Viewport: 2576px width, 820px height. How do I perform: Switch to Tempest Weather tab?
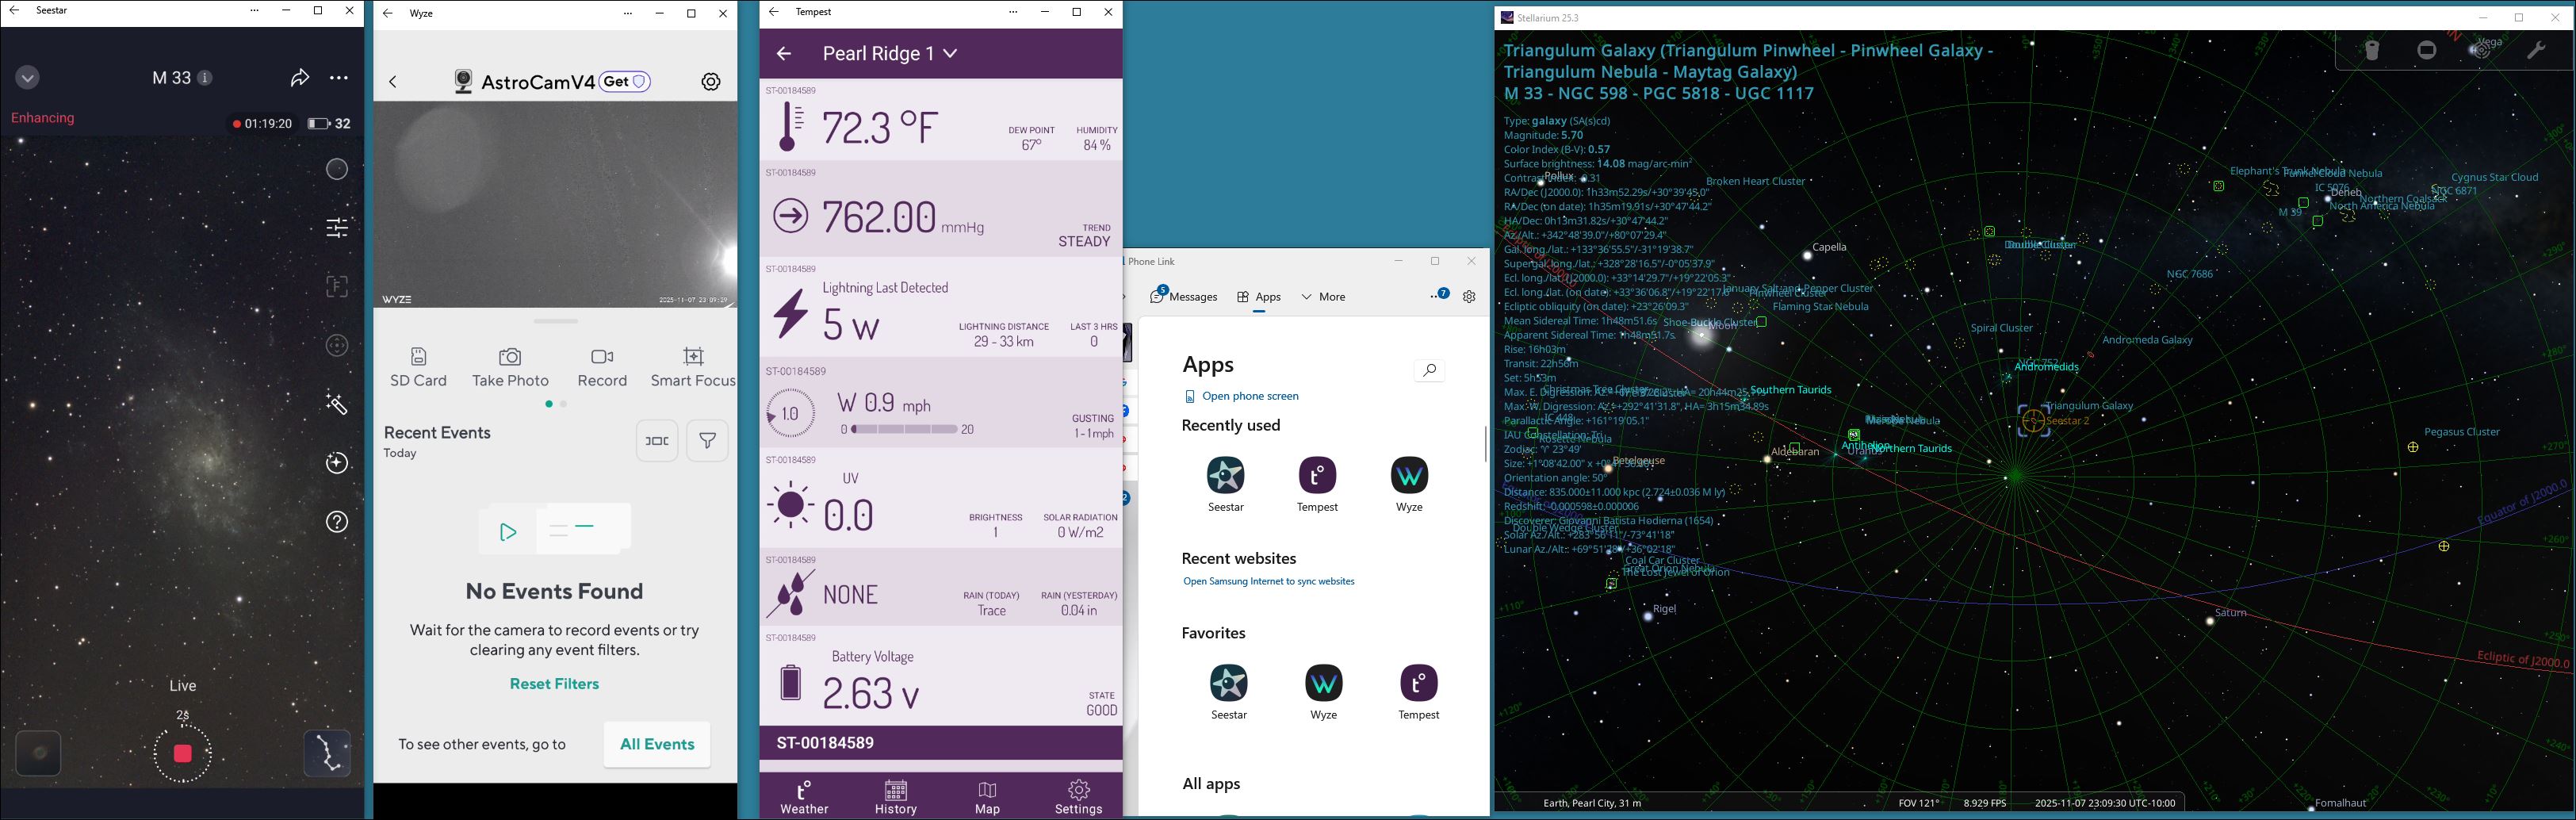click(804, 797)
